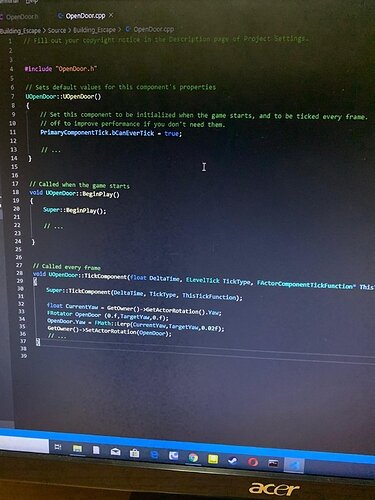Launch File Explorer from the taskbar
Viewport: 375px width, 500px height.
[x=77, y=449]
